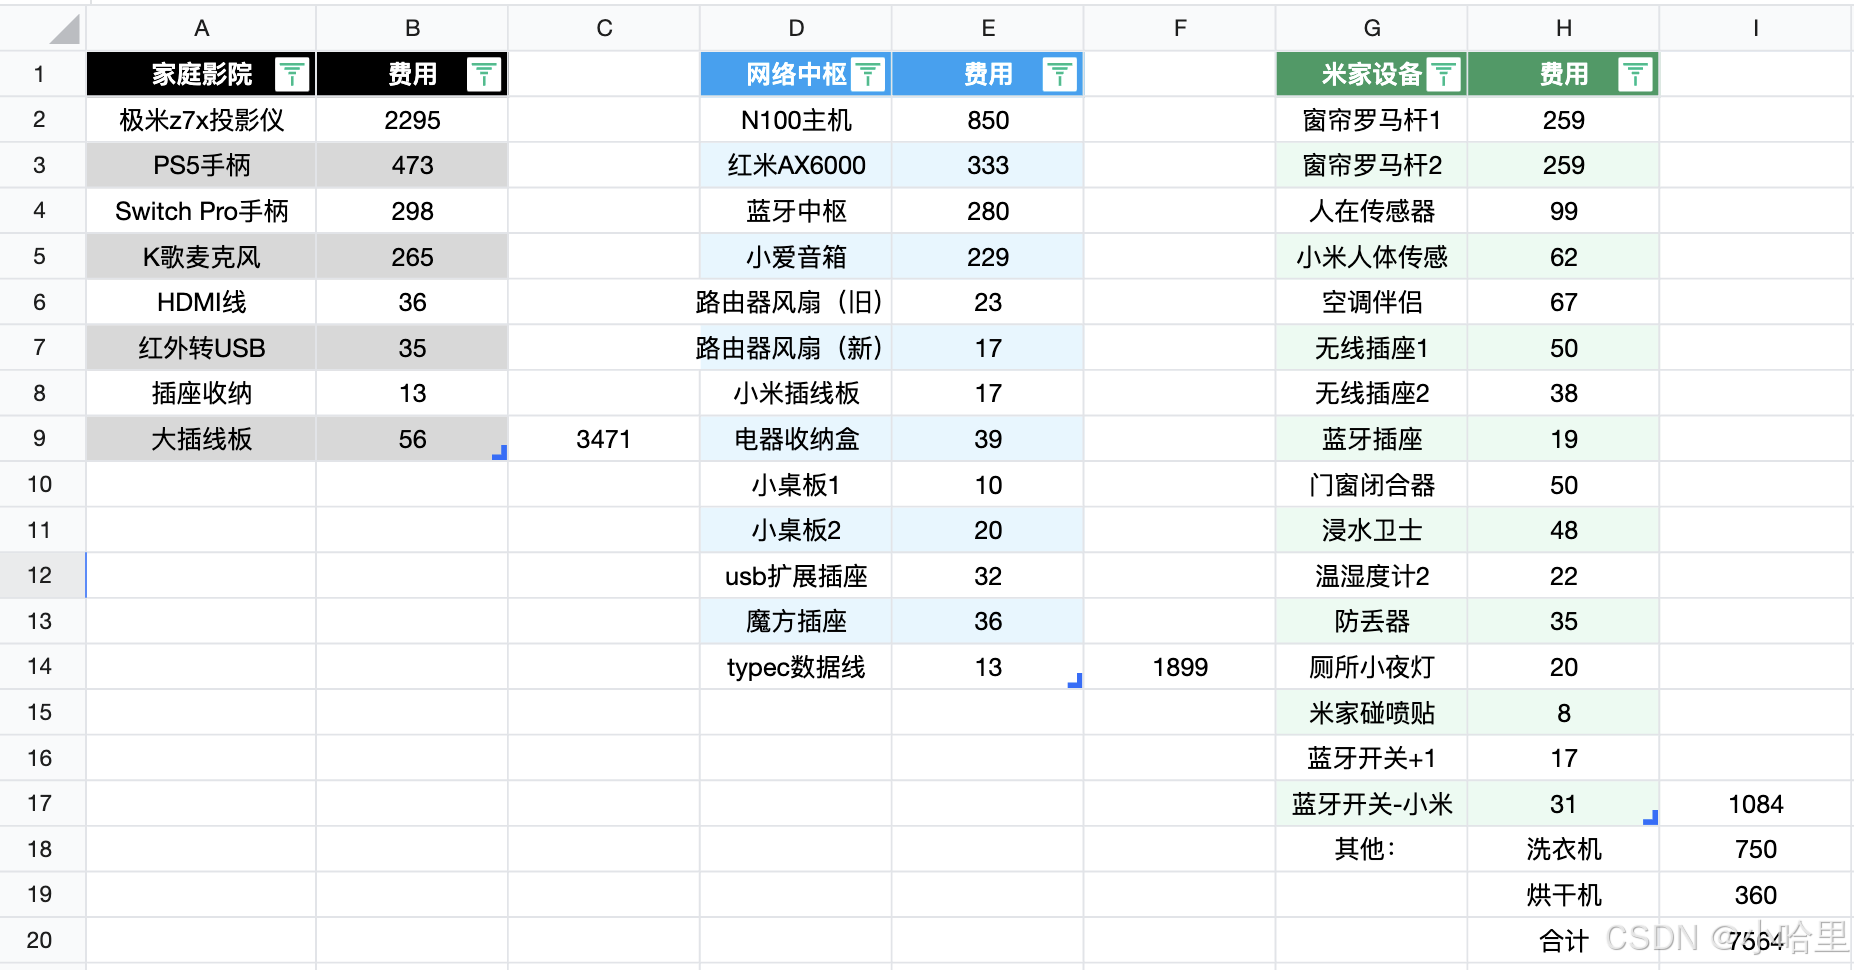Select the 小桌板2 cell

tap(796, 530)
